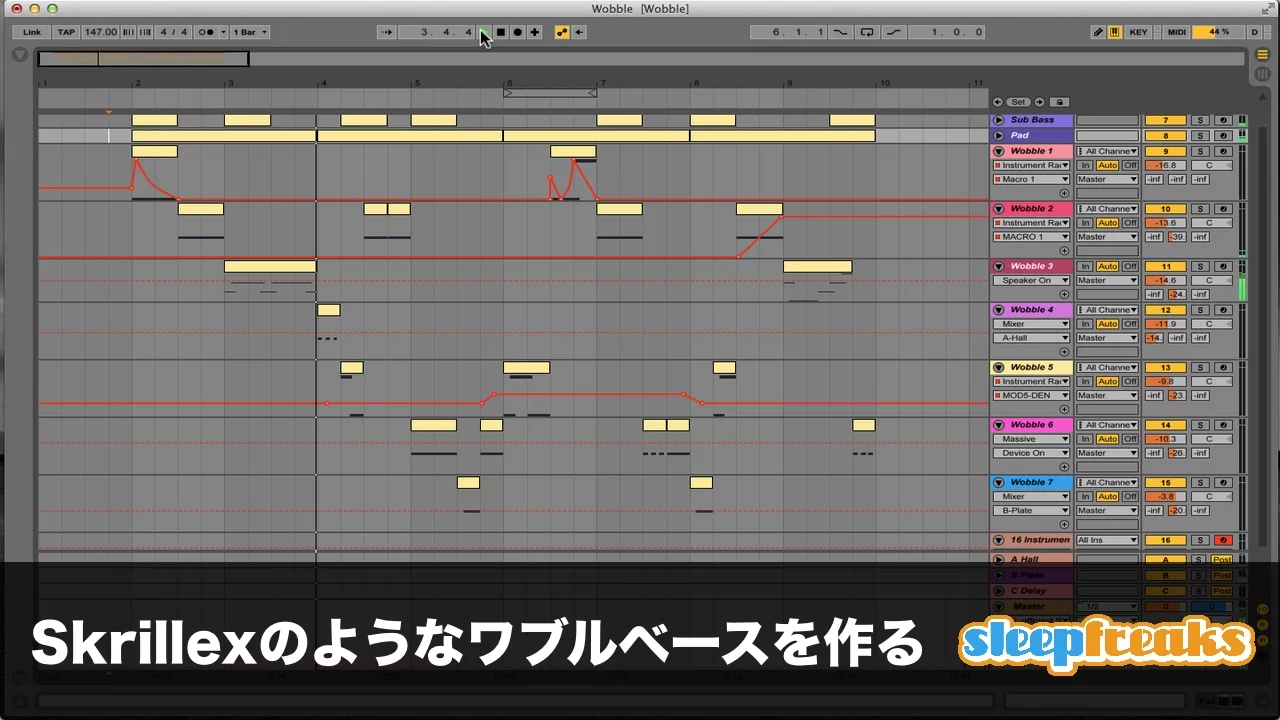Open Wobble 4 A-Hall control chooser
This screenshot has height=720, width=1280.
[x=1032, y=338]
